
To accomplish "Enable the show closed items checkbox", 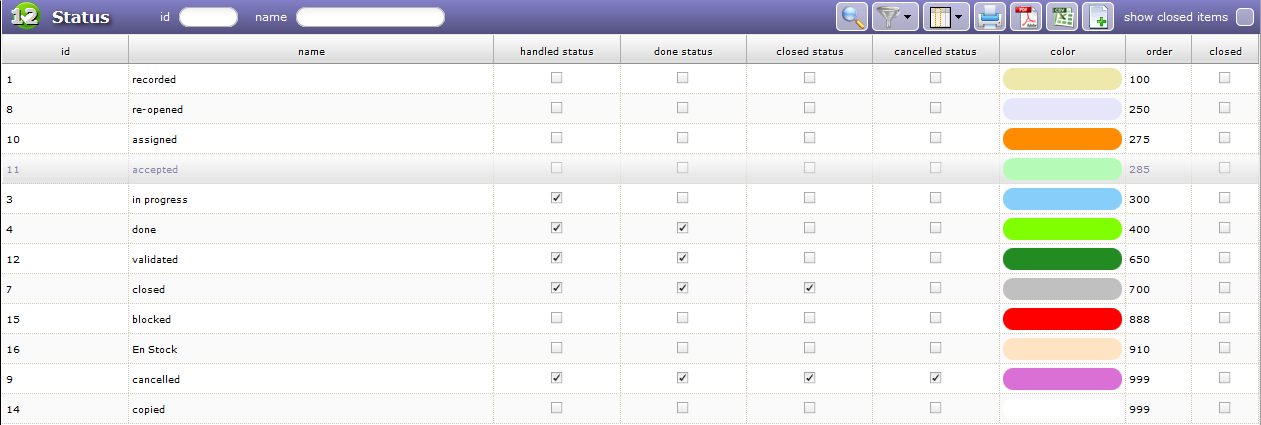I will pyautogui.click(x=1244, y=16).
